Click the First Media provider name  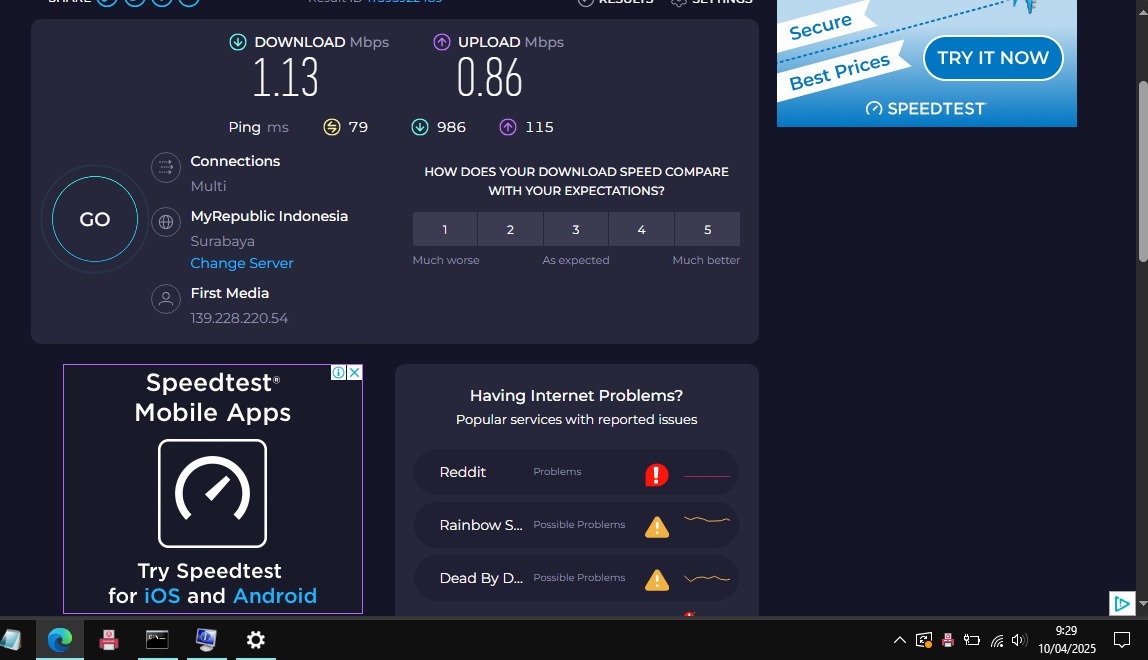tap(230, 293)
